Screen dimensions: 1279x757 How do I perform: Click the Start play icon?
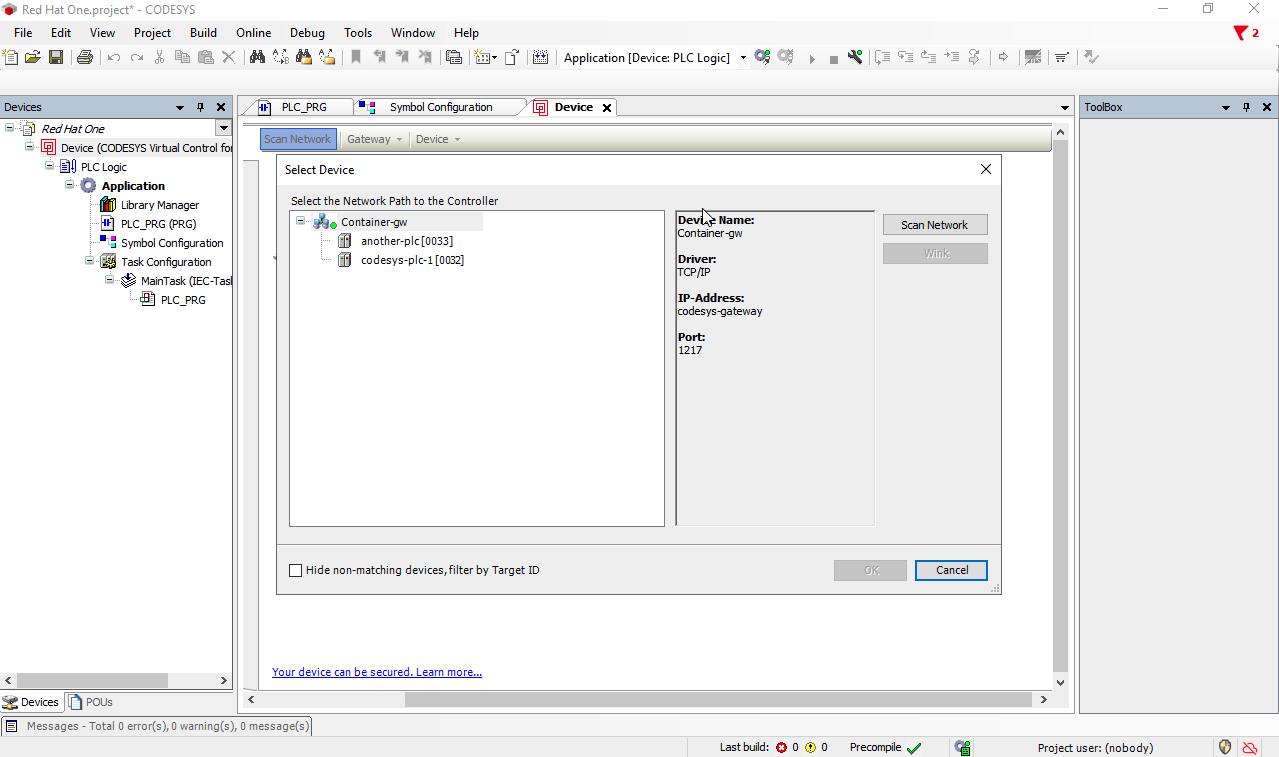pos(811,58)
